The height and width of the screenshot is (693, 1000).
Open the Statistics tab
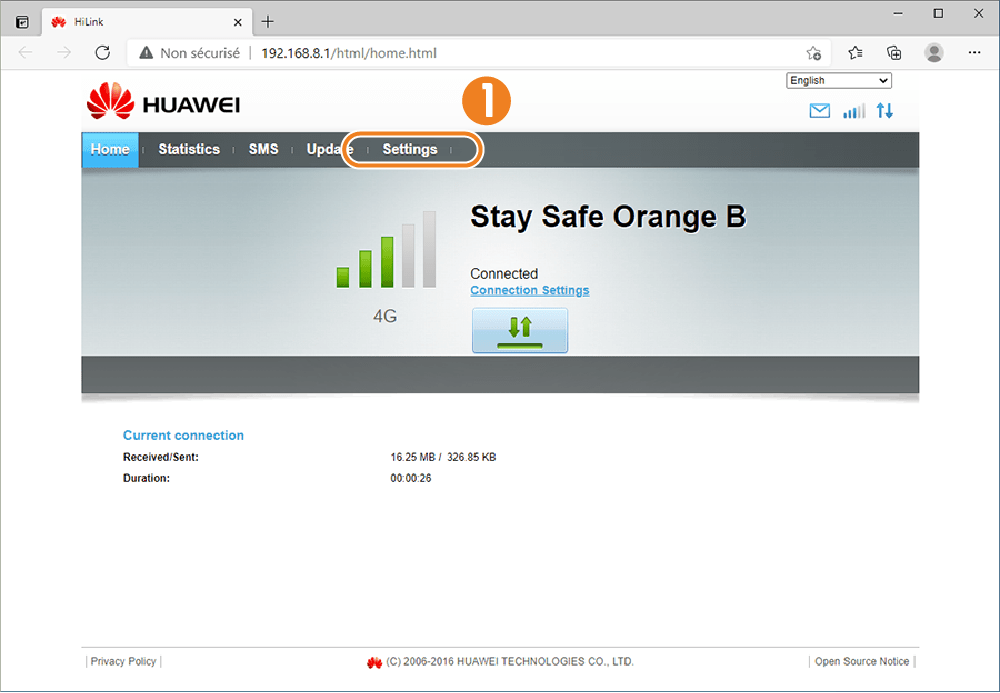tap(189, 149)
